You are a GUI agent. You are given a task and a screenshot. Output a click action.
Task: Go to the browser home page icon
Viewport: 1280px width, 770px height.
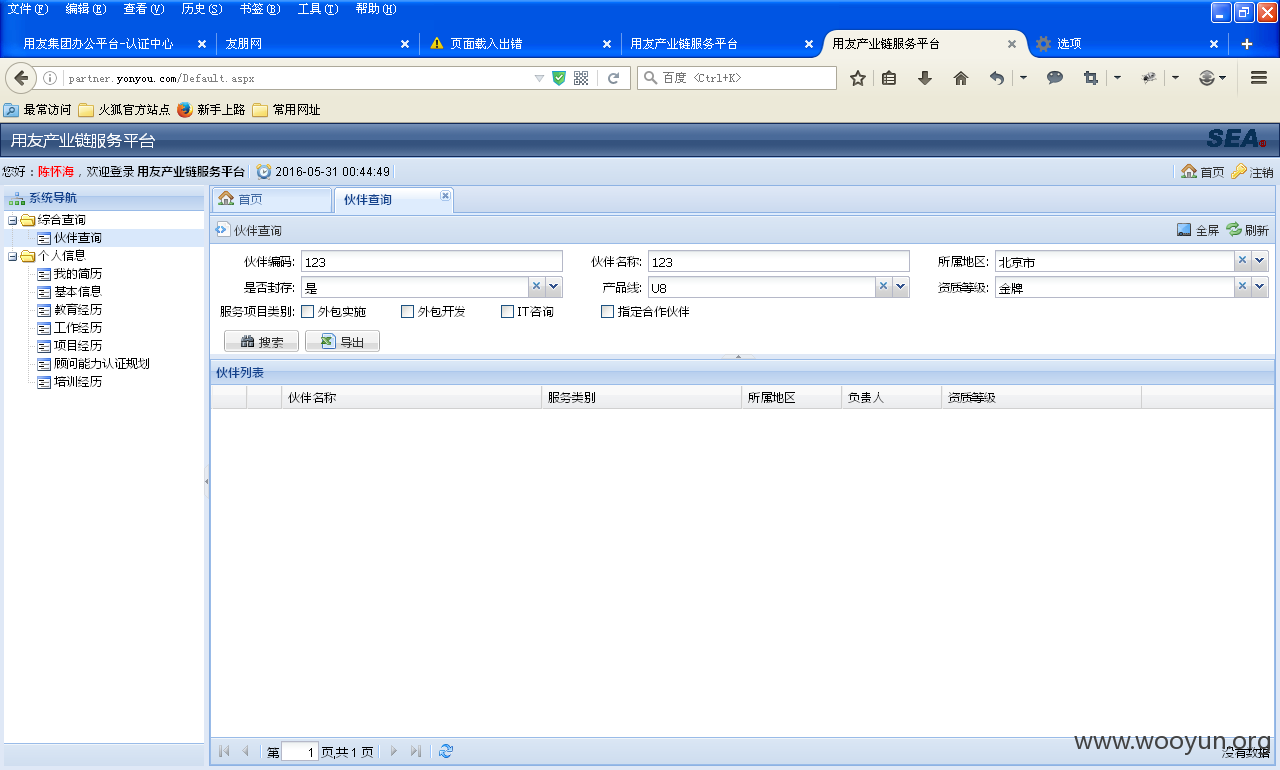tap(961, 78)
